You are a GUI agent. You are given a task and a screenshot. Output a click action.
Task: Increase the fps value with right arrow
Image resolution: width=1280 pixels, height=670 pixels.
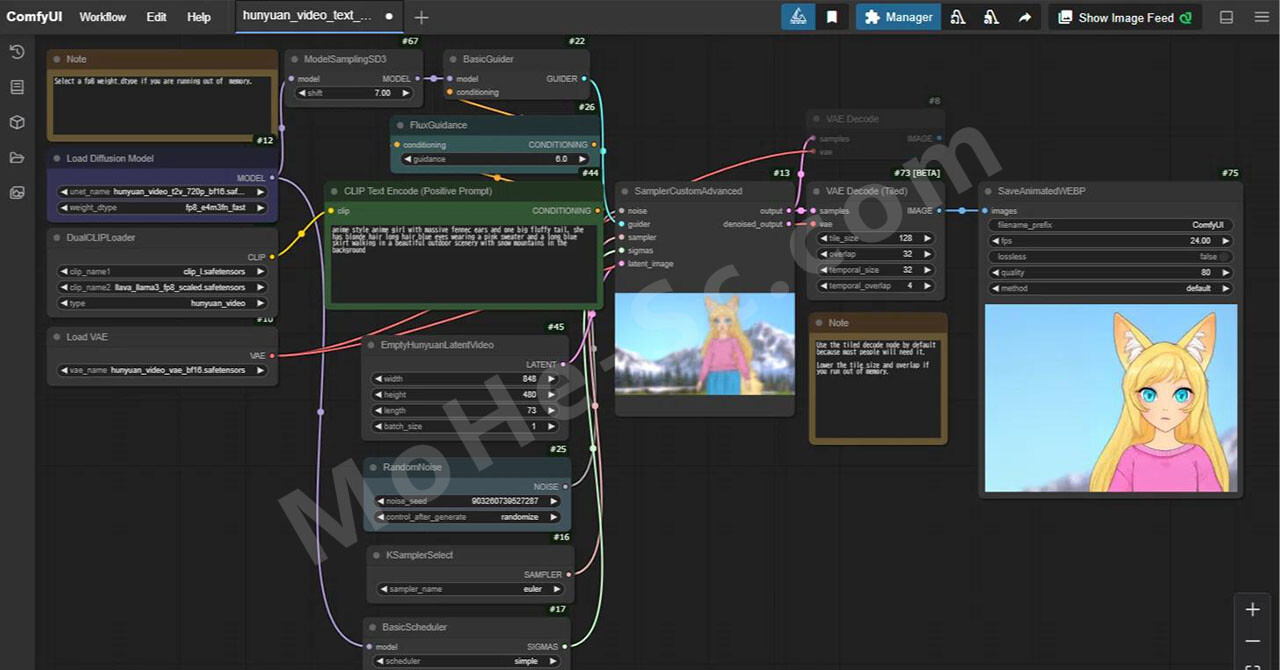pyautogui.click(x=1226, y=241)
